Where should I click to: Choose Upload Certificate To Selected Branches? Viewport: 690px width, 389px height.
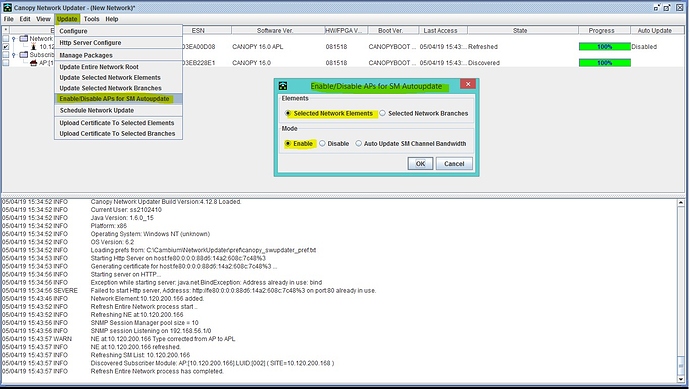118,133
